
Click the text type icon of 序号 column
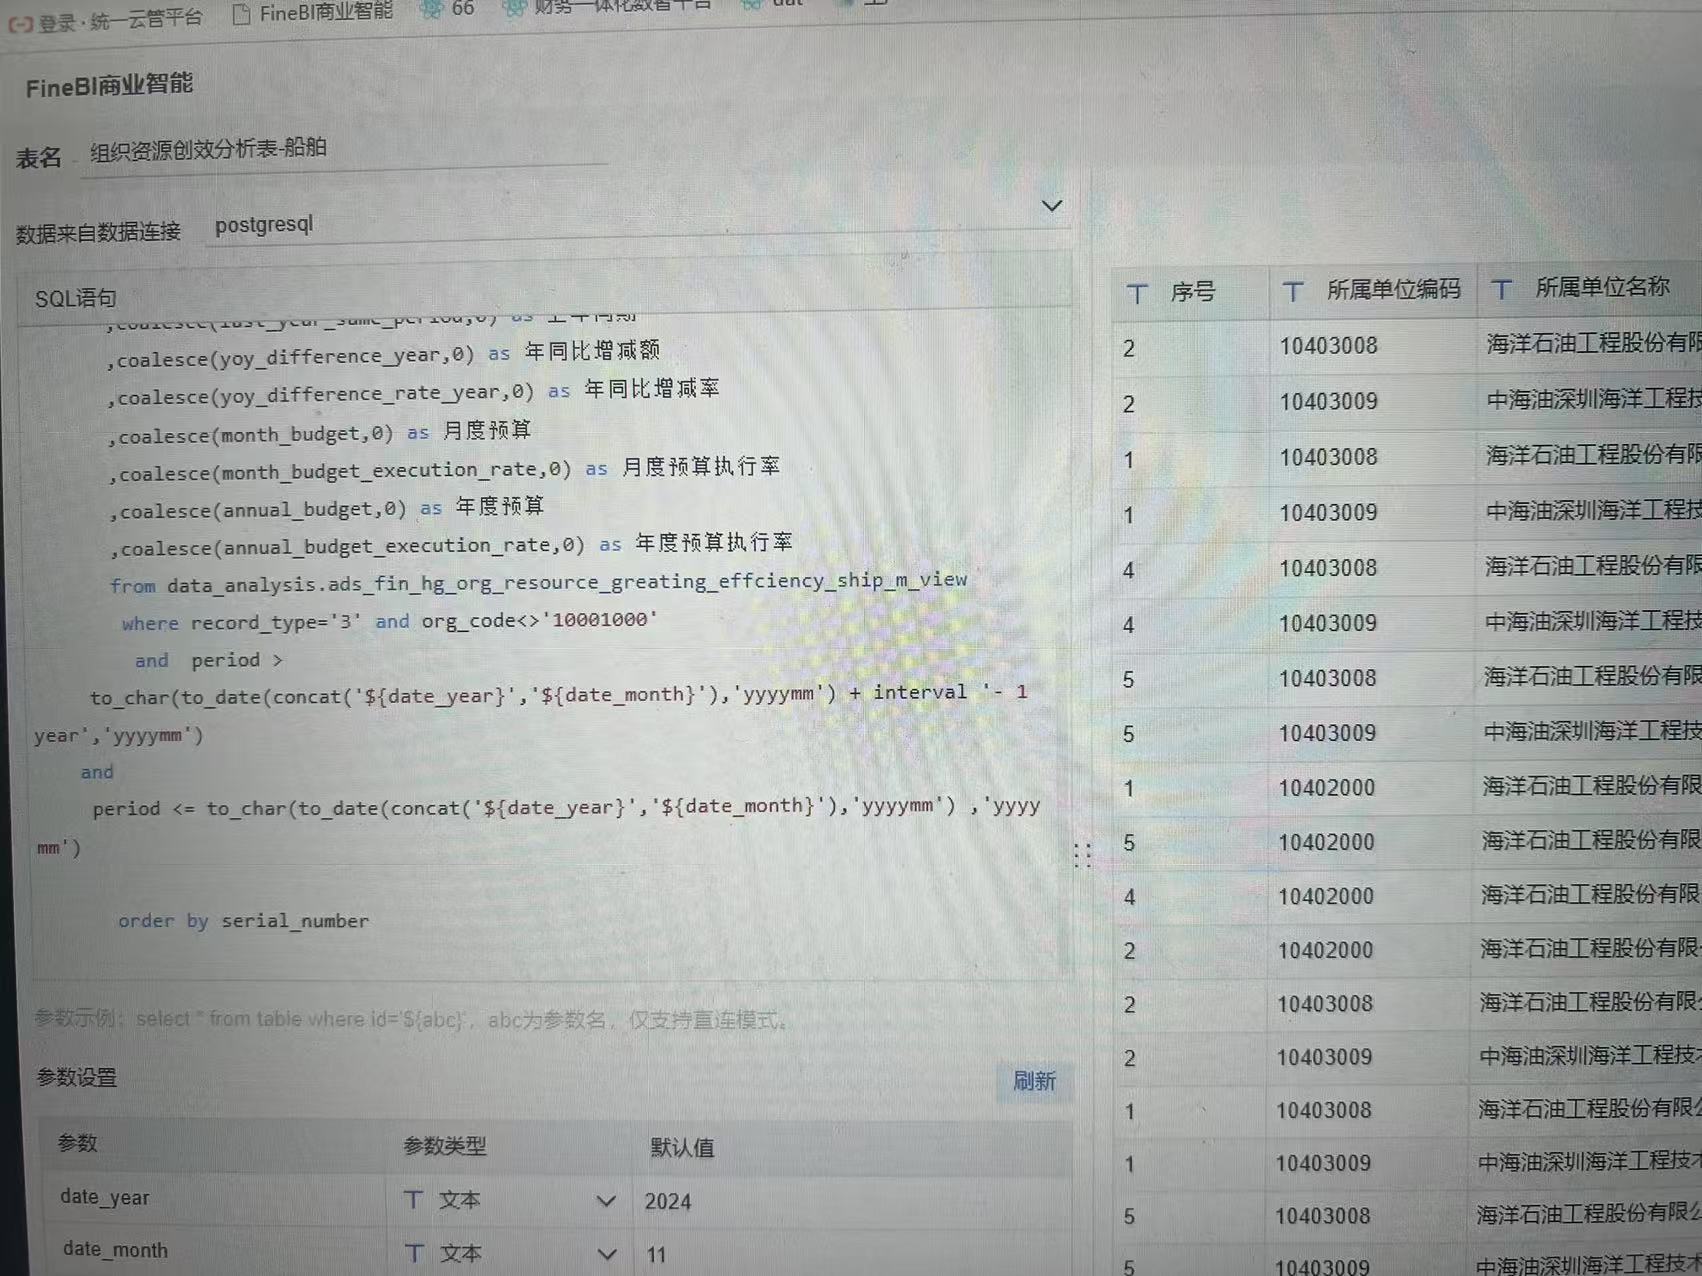point(1137,294)
